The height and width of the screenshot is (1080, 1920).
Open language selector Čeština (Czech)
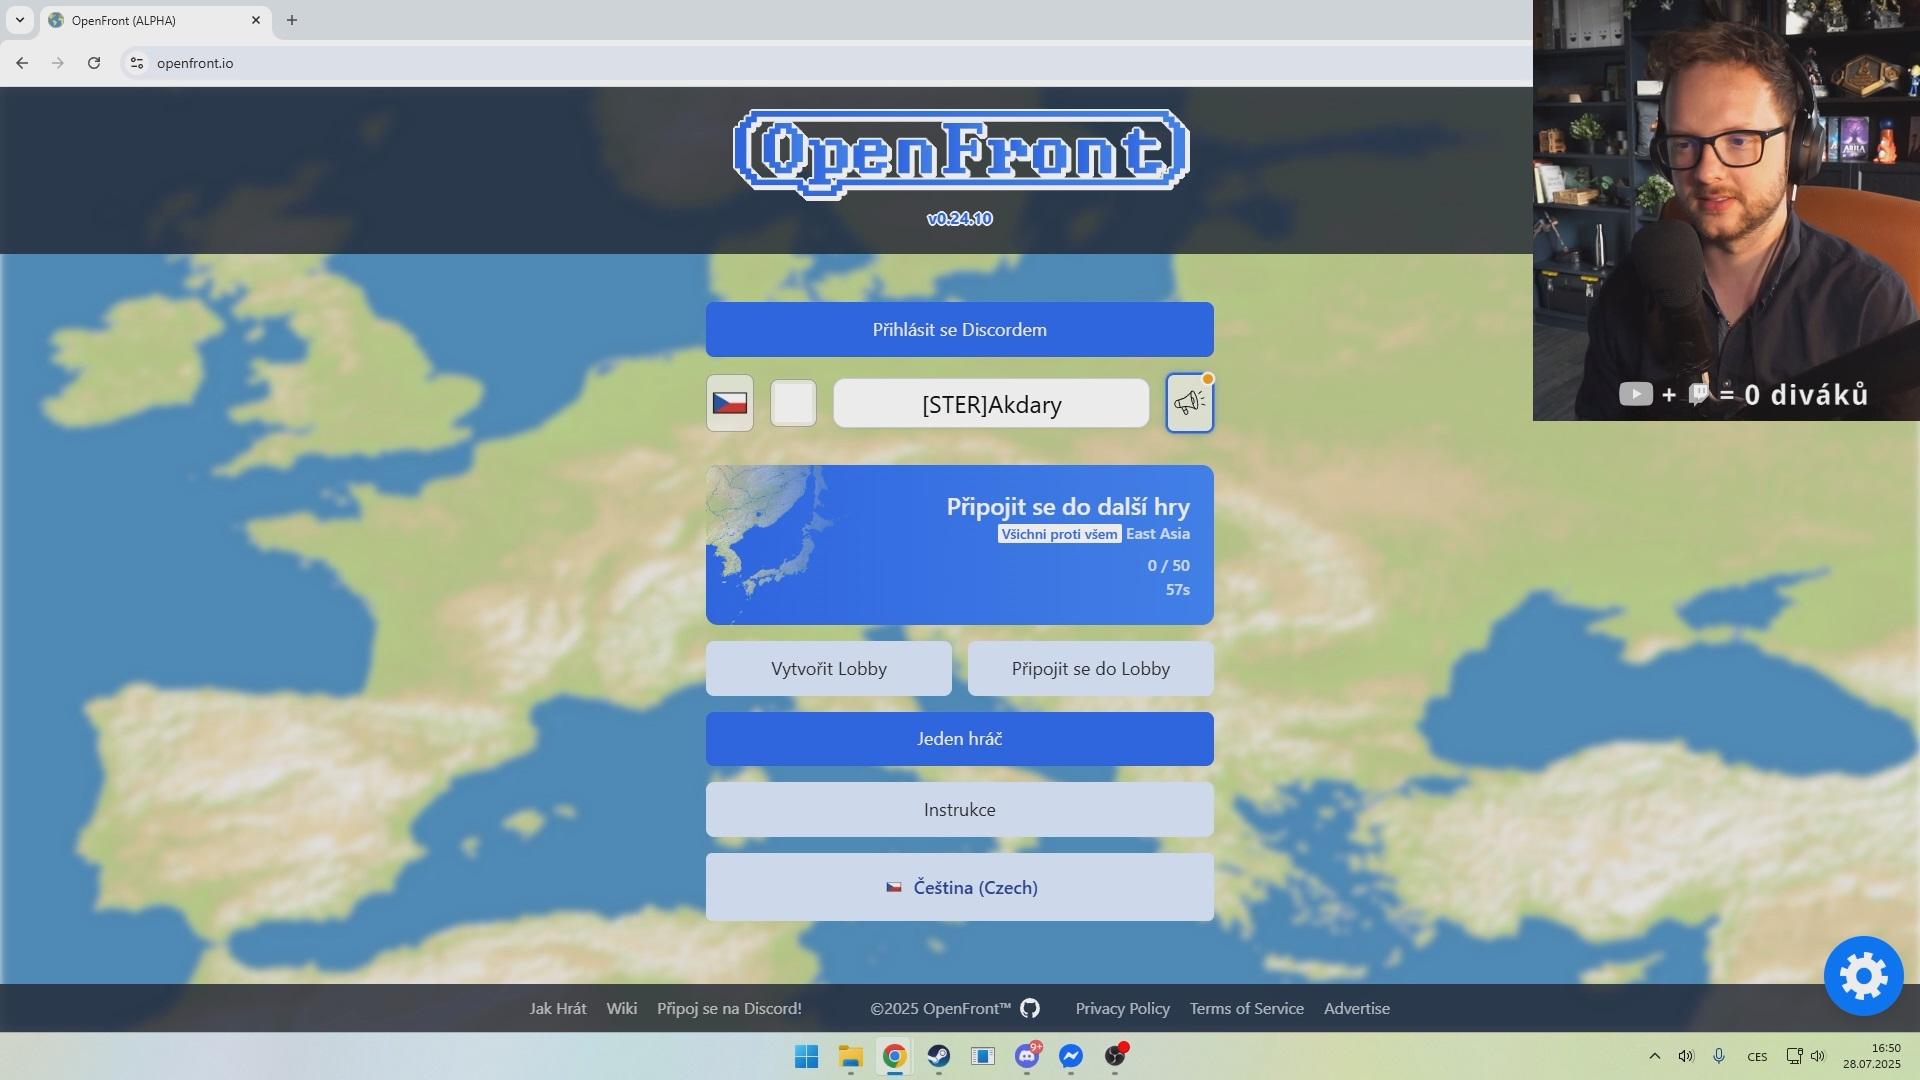pyautogui.click(x=959, y=887)
